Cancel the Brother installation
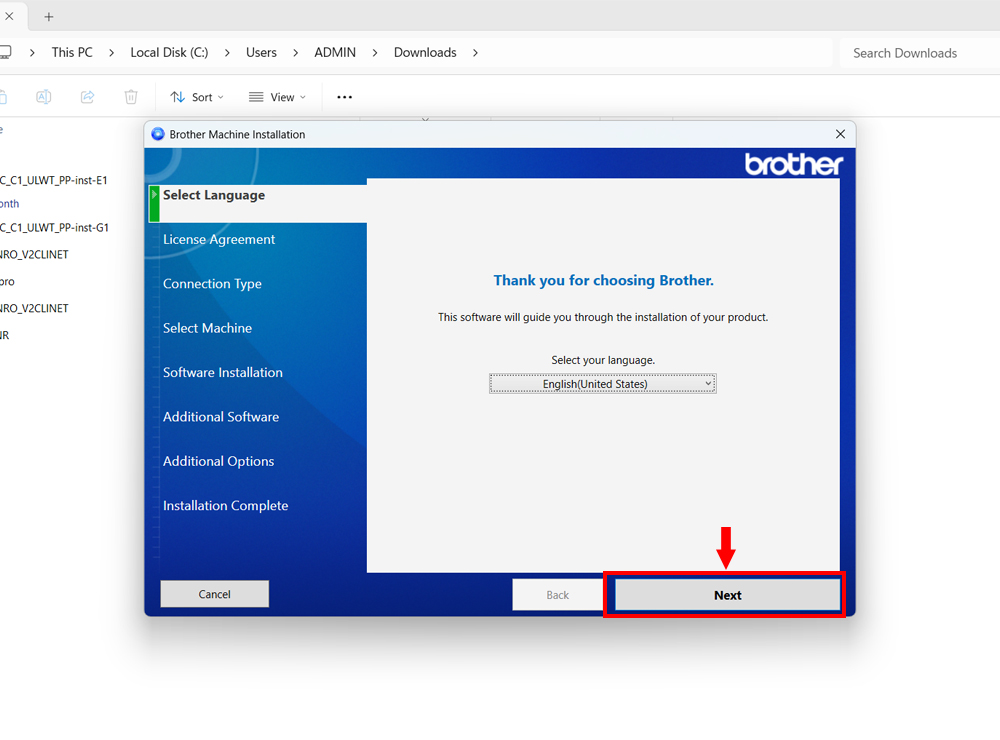The image size is (1000, 740). pyautogui.click(x=214, y=594)
